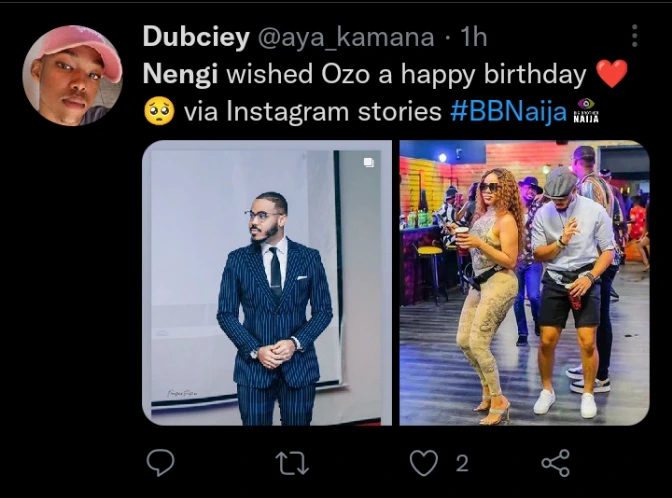Click the phrase "wished Ozo a happy birthday"
672x498 pixels.
tap(406, 74)
